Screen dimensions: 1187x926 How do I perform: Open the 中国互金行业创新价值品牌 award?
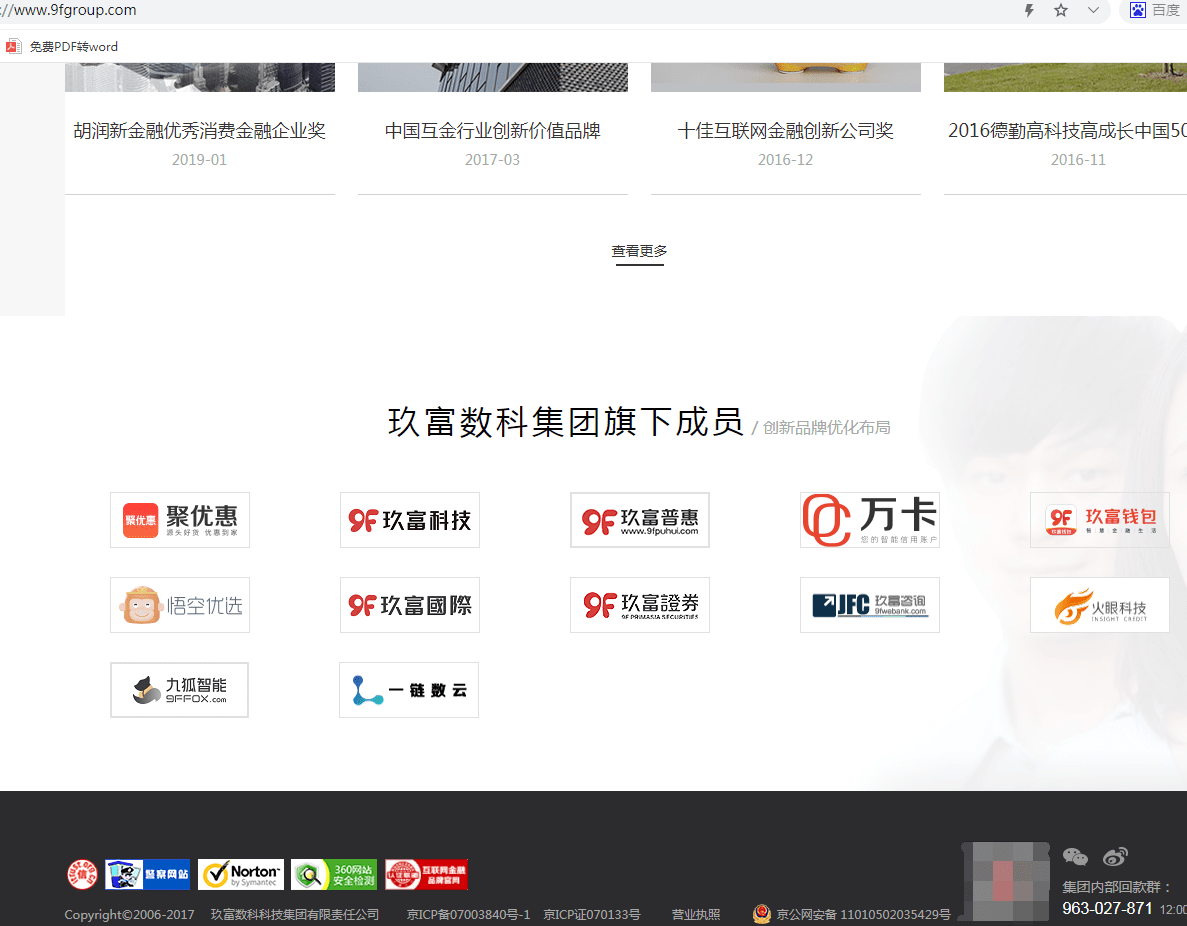[x=493, y=131]
